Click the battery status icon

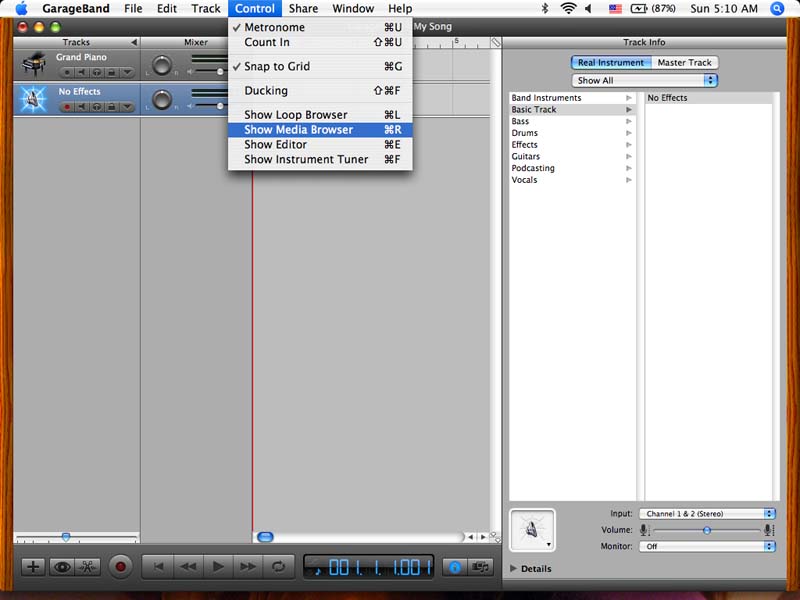pyautogui.click(x=639, y=9)
